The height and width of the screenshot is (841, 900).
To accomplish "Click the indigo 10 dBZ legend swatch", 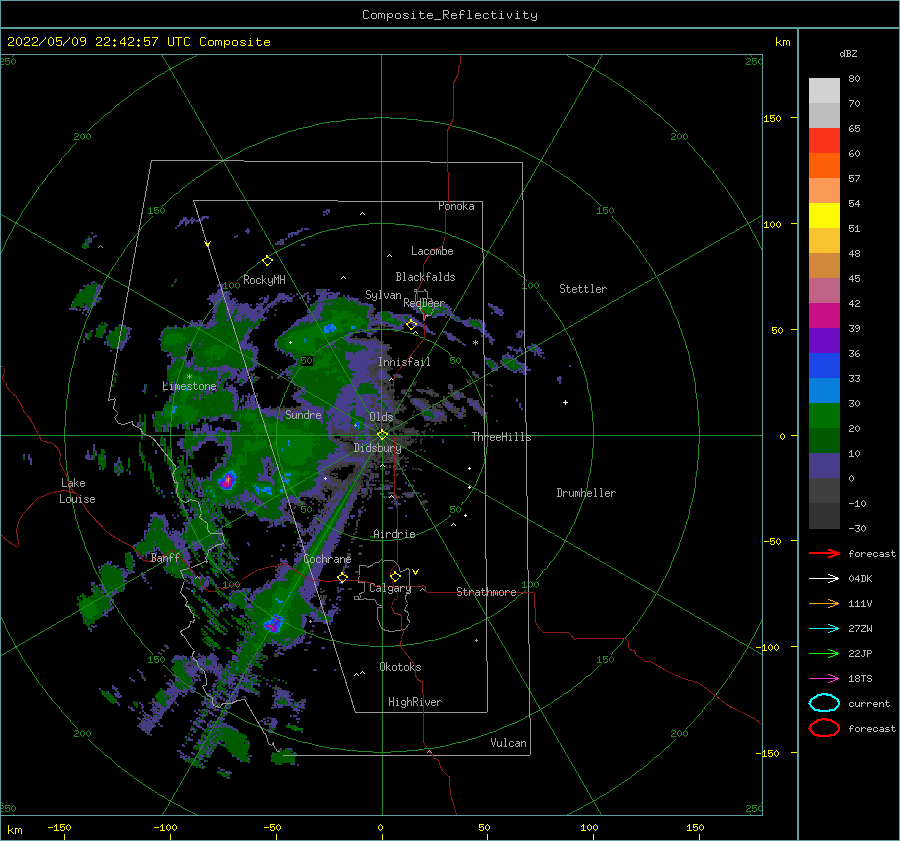I will tap(824, 465).
